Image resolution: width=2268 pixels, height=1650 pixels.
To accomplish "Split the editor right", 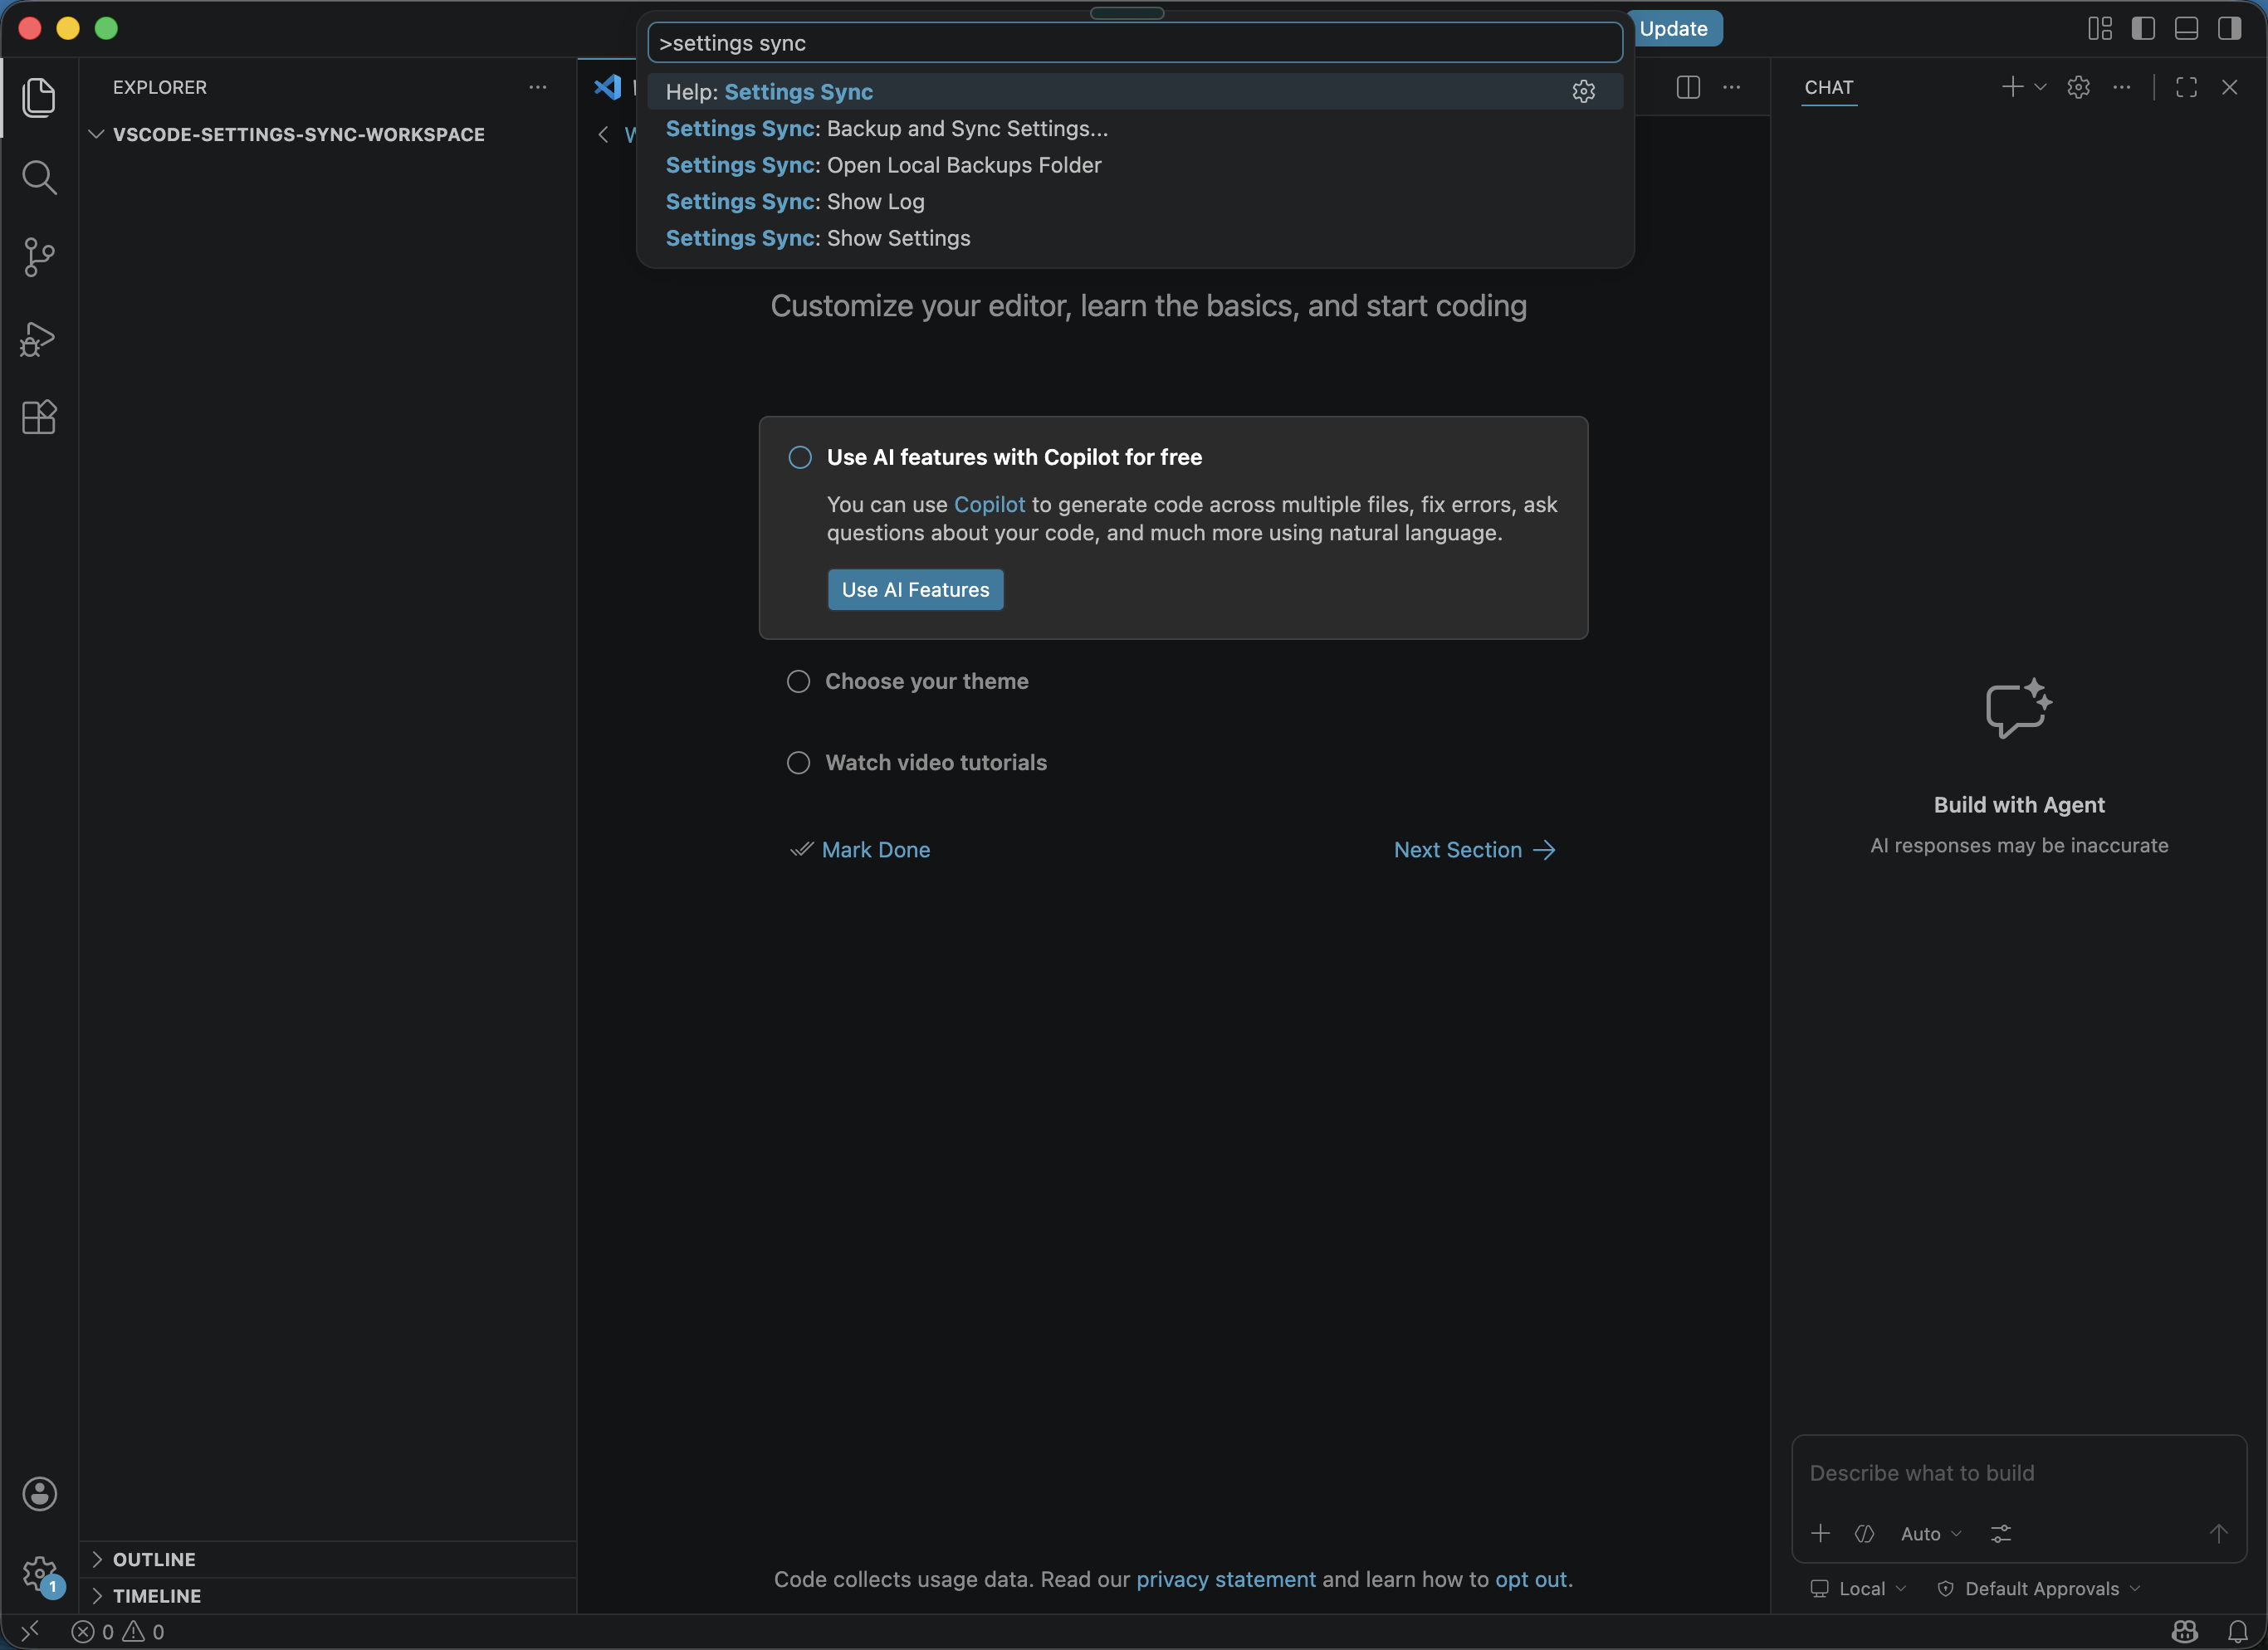I will (x=1688, y=87).
